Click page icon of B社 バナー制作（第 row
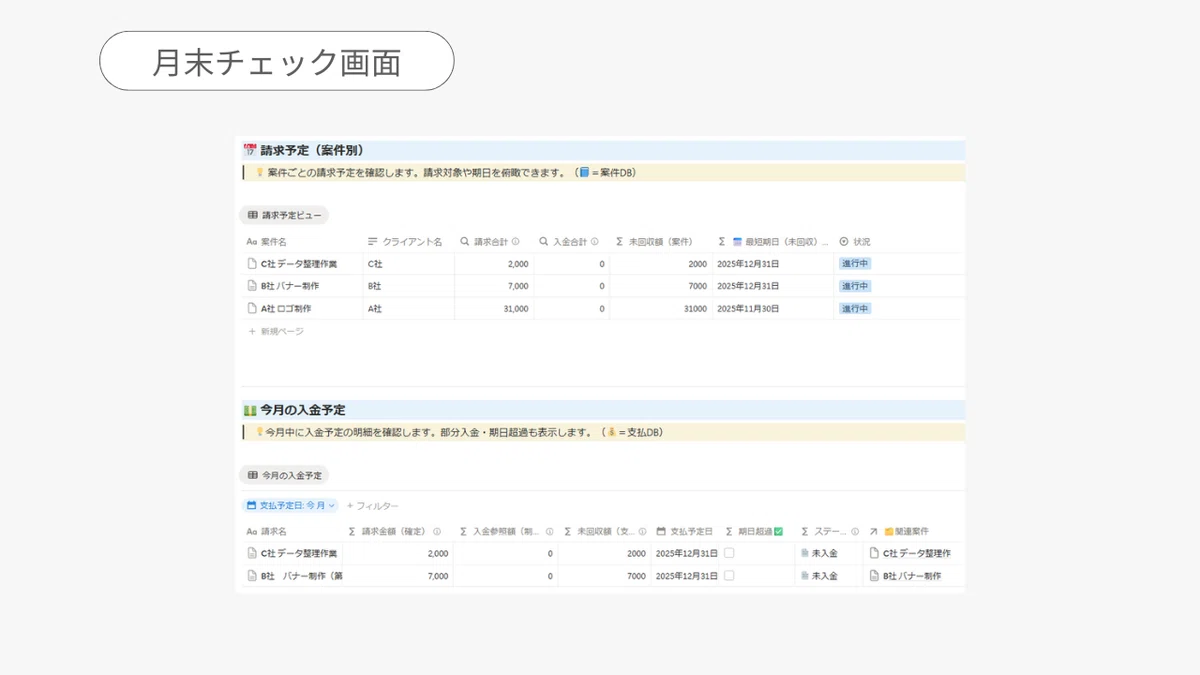The width and height of the screenshot is (1200, 675). pyautogui.click(x=252, y=576)
